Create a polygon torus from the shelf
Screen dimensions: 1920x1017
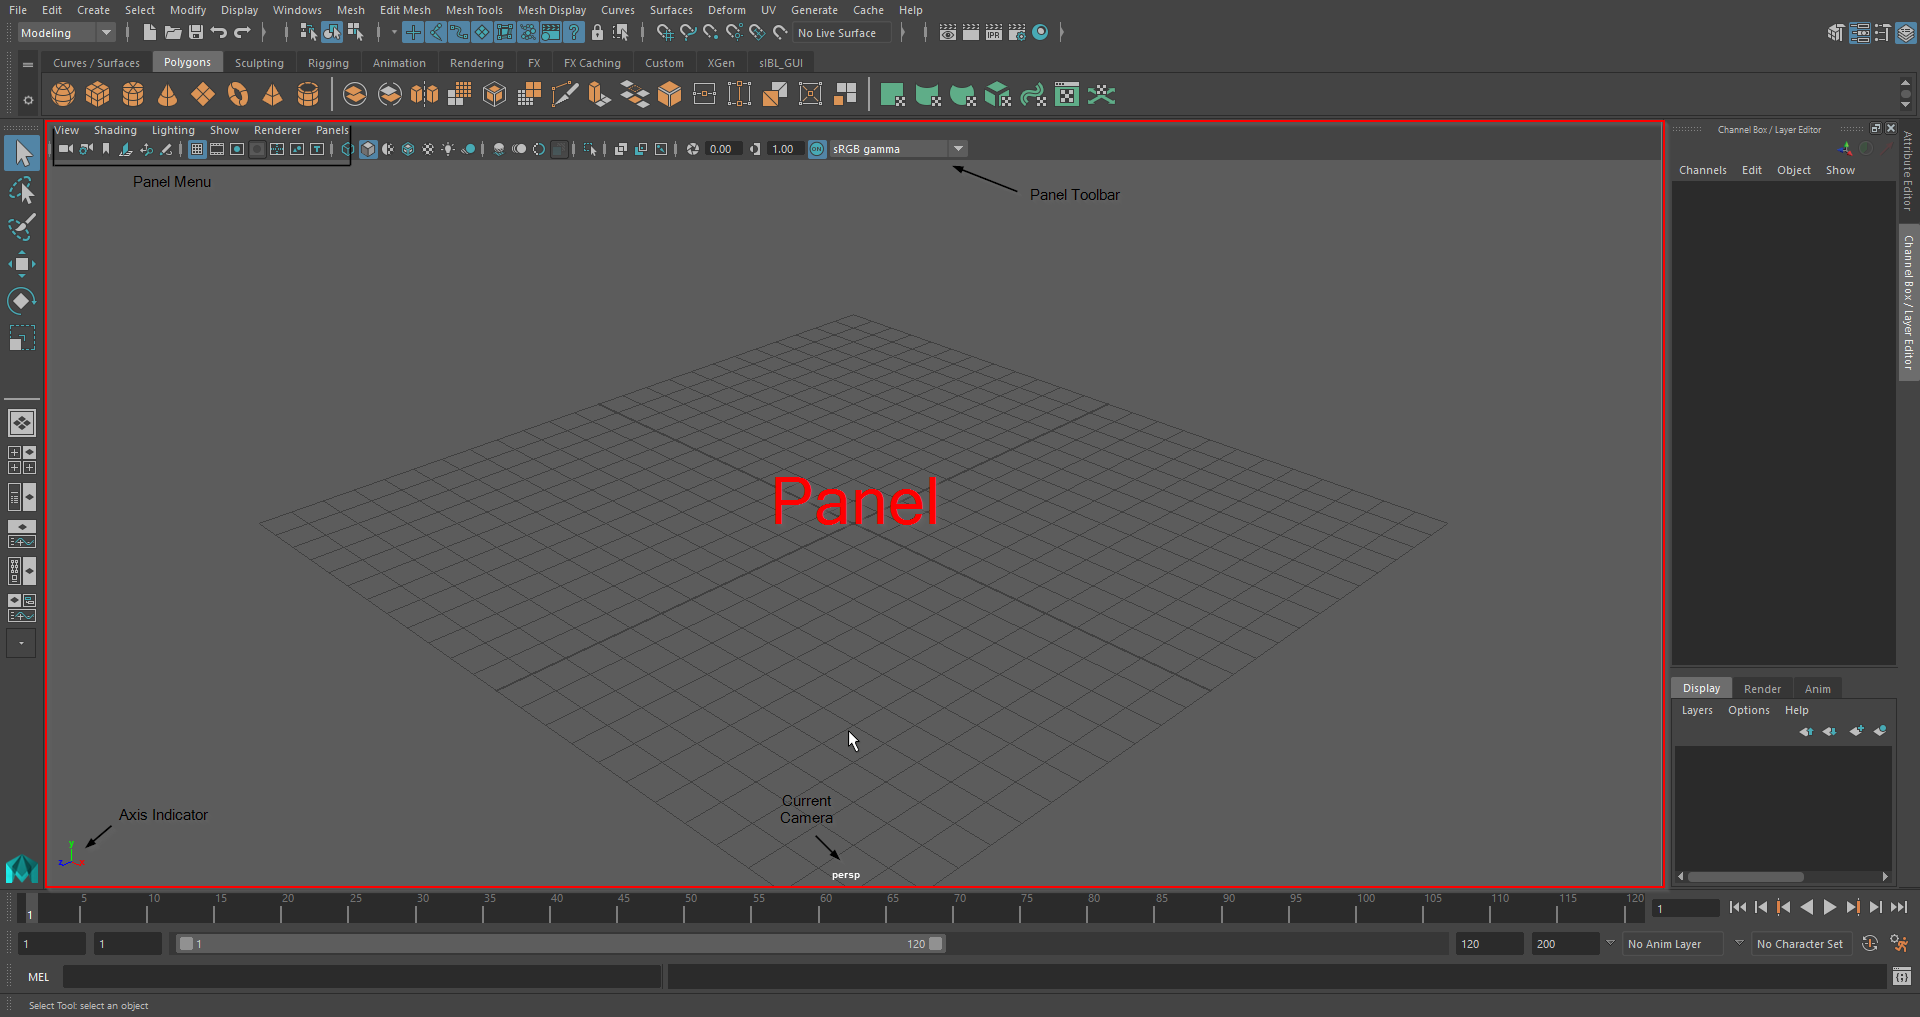coord(238,95)
